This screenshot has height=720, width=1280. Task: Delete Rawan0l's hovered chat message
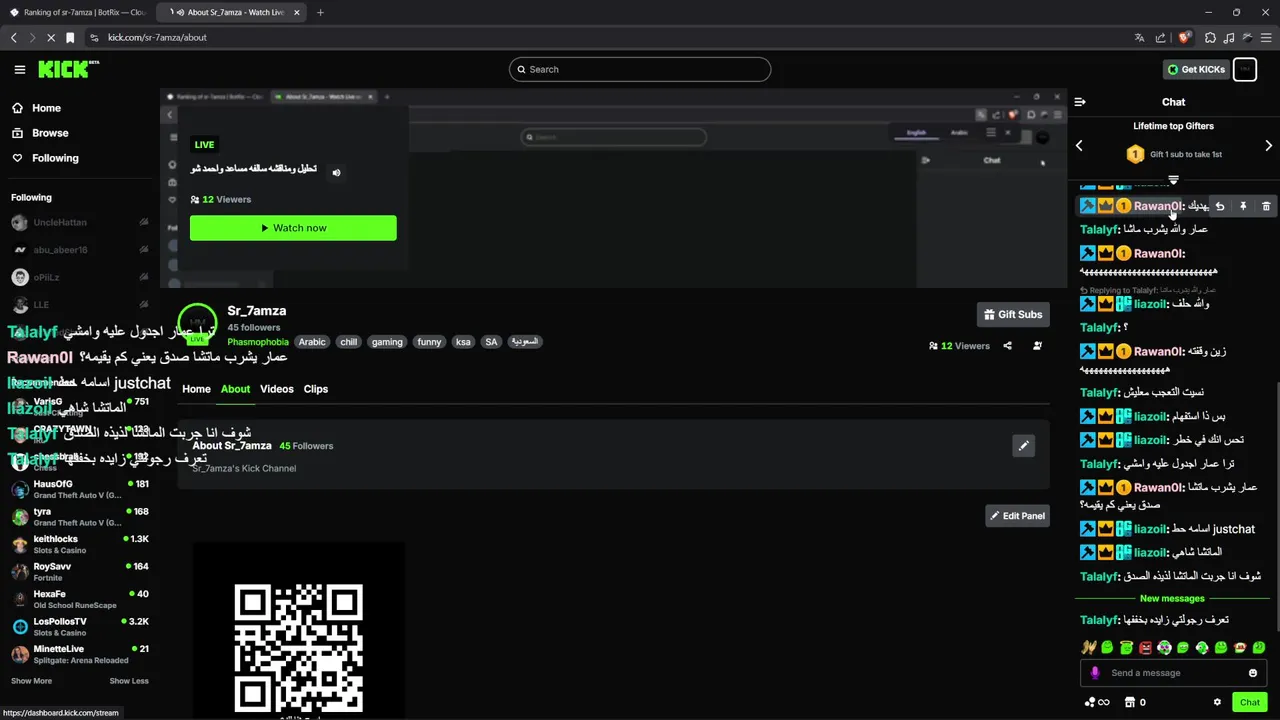[x=1266, y=206]
